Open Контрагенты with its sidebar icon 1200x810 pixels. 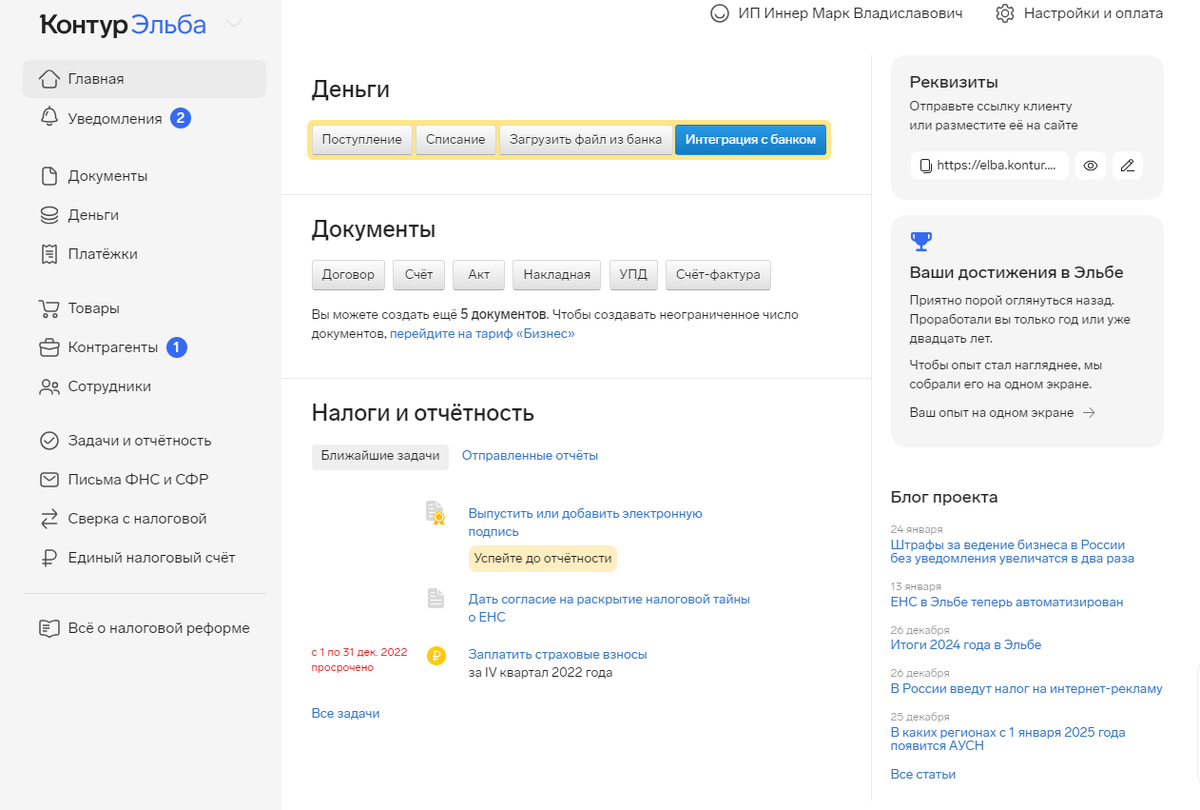coord(48,347)
